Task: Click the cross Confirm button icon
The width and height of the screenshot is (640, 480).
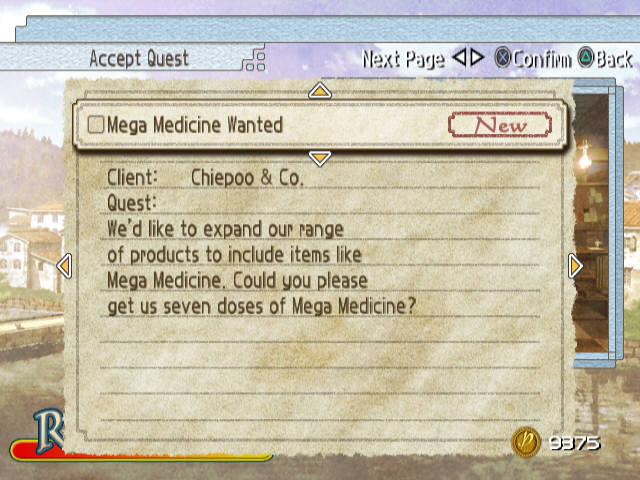Action: click(502, 58)
